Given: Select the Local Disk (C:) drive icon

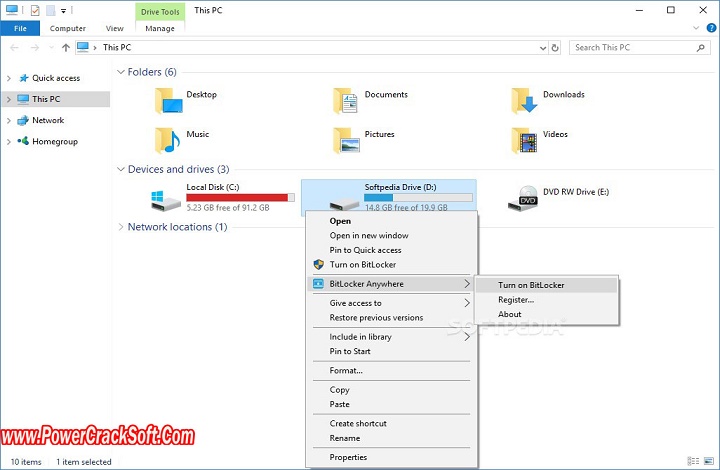Looking at the screenshot, I should 166,199.
